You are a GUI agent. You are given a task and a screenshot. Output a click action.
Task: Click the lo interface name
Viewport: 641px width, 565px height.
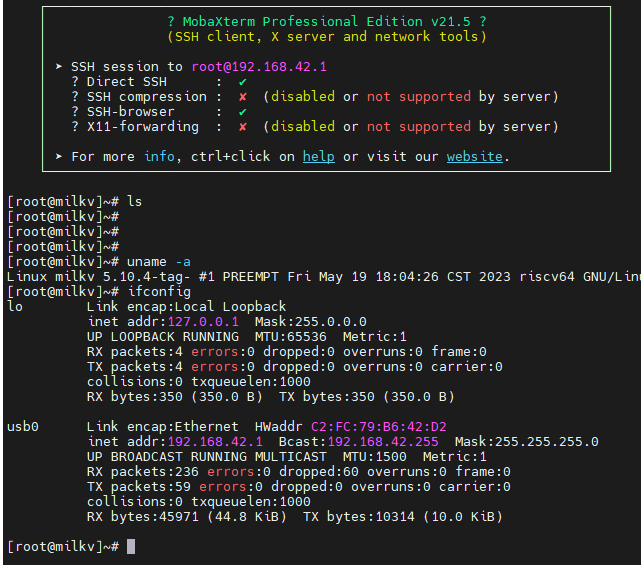pyautogui.click(x=14, y=307)
